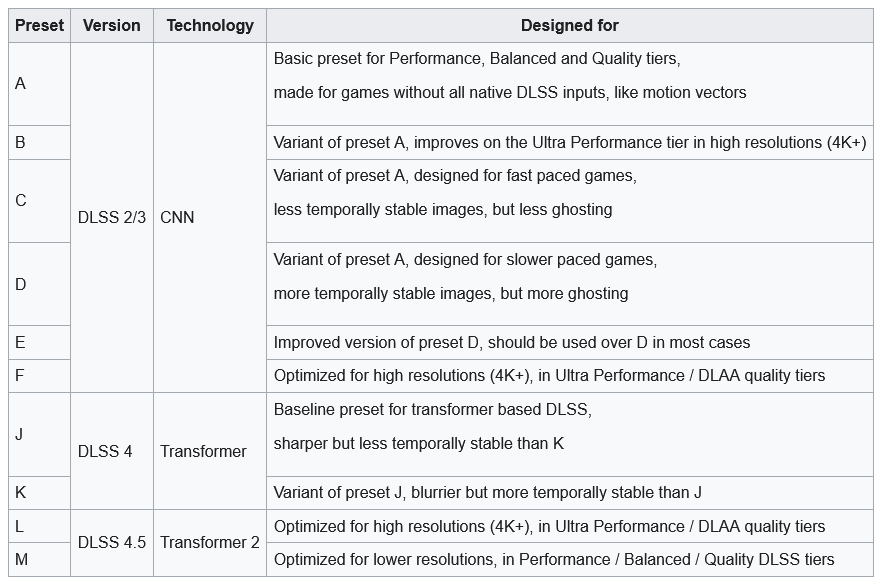Click the description starting 'Improved version of preset D'
This screenshot has width=881, height=584.
(x=511, y=342)
